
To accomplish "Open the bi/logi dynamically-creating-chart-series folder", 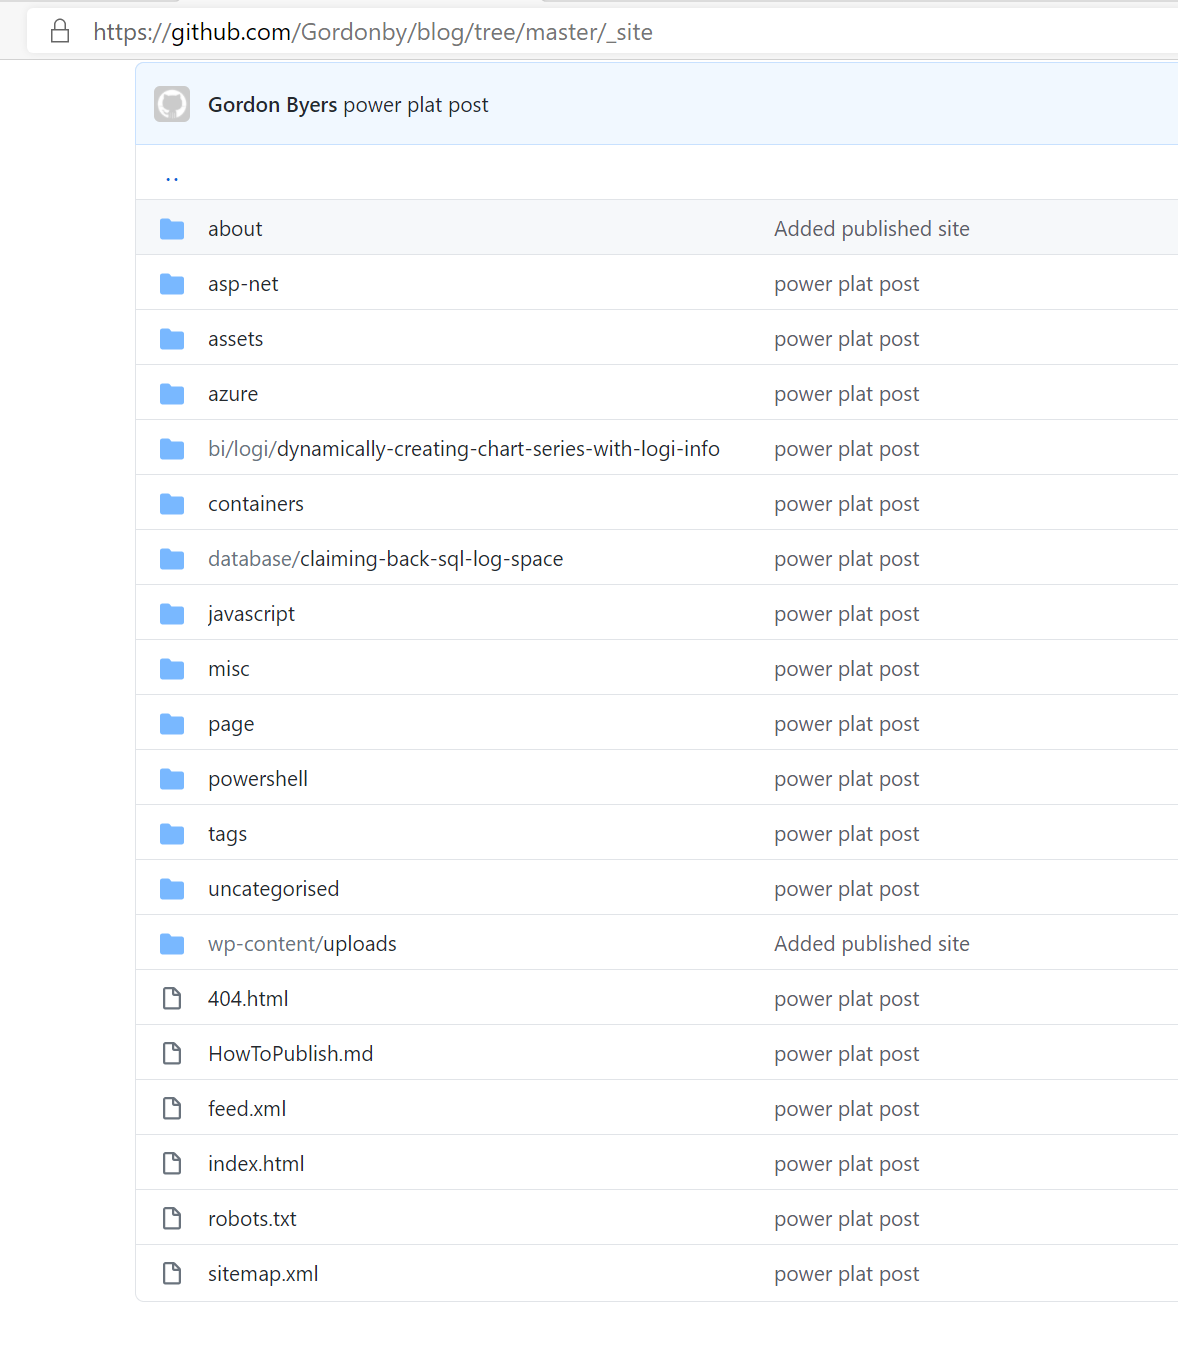I will [x=464, y=449].
